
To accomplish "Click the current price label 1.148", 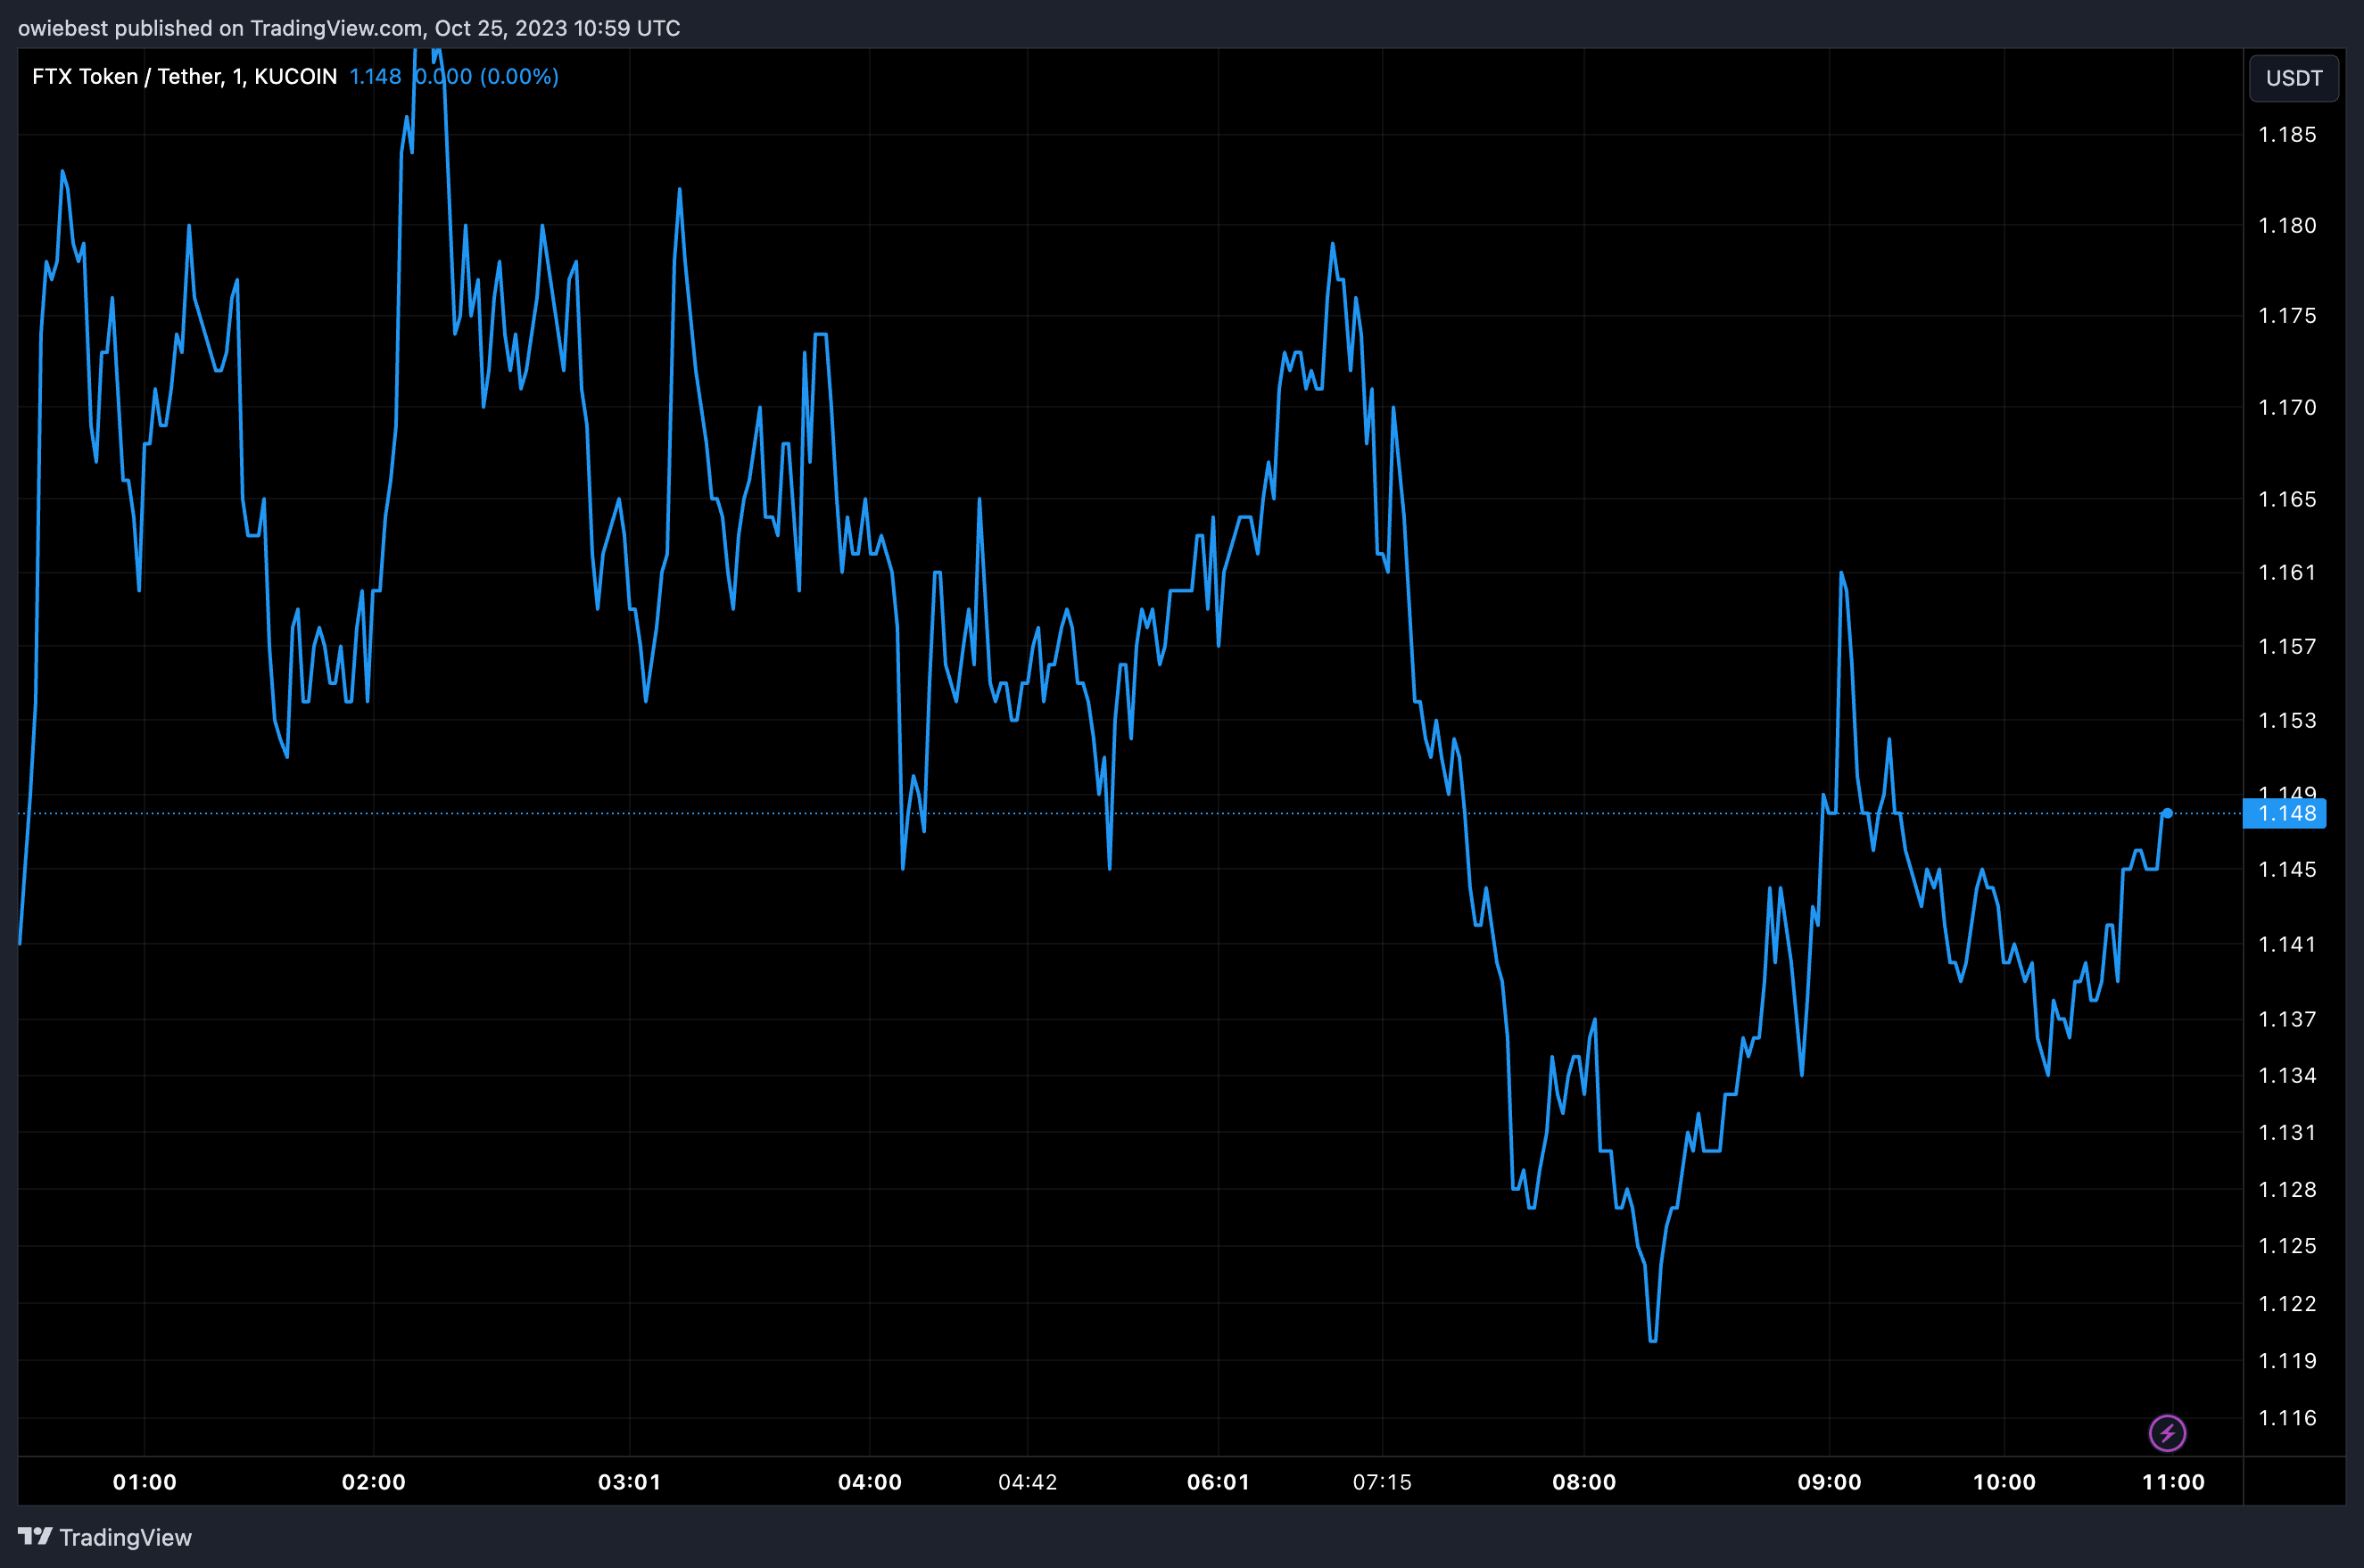I will (2285, 813).
